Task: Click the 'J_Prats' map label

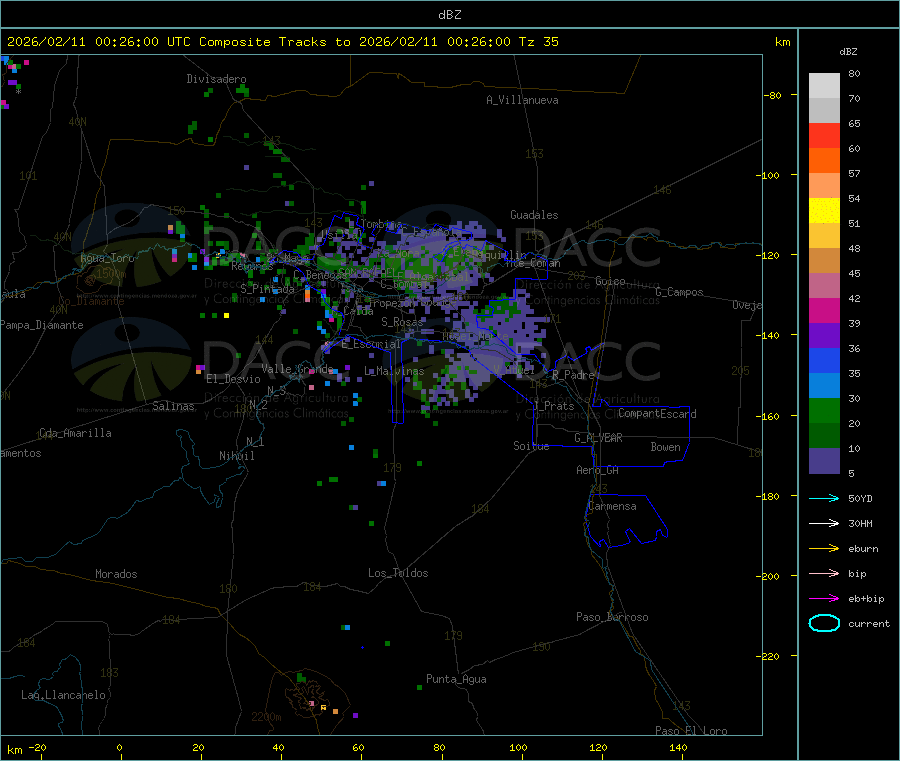Action: [x=553, y=406]
